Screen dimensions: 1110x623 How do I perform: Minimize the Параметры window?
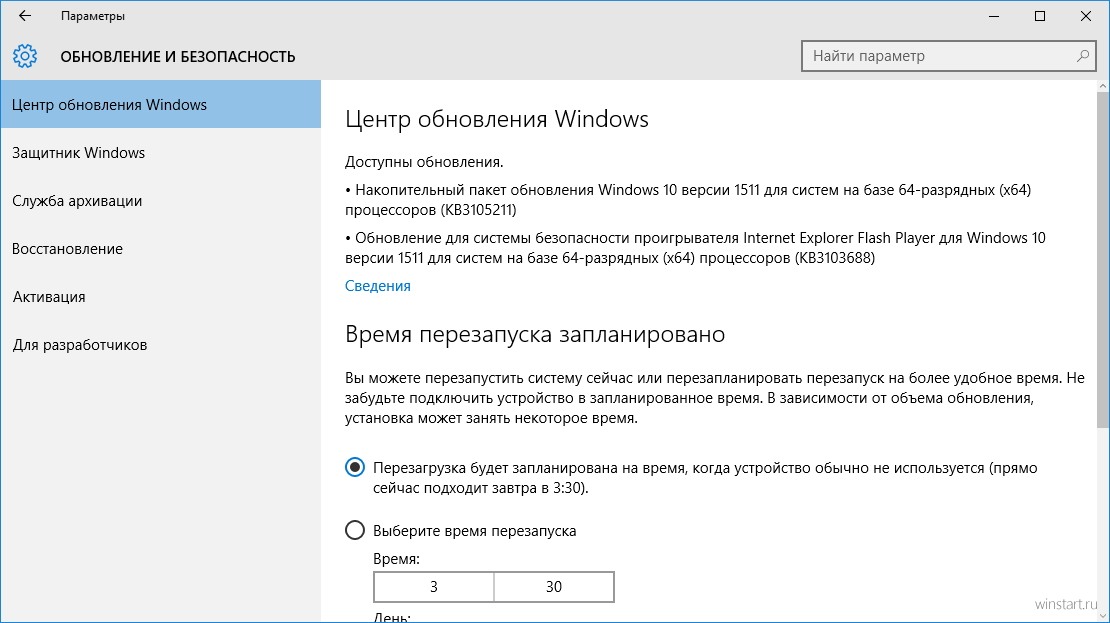click(x=994, y=16)
